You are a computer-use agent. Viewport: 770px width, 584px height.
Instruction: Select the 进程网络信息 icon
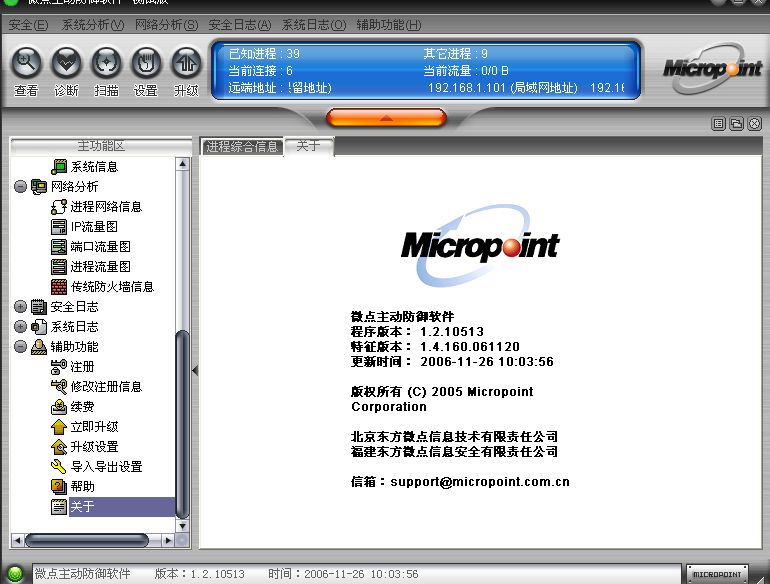coord(59,207)
